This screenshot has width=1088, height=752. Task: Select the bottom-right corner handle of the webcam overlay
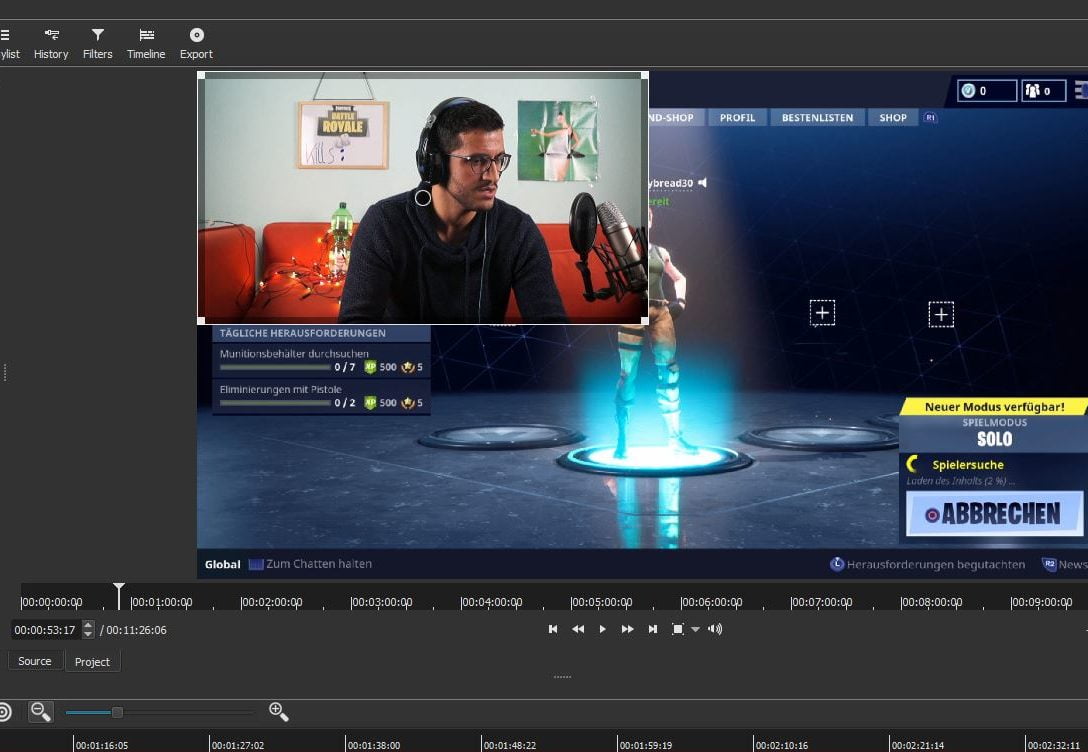tap(645, 321)
